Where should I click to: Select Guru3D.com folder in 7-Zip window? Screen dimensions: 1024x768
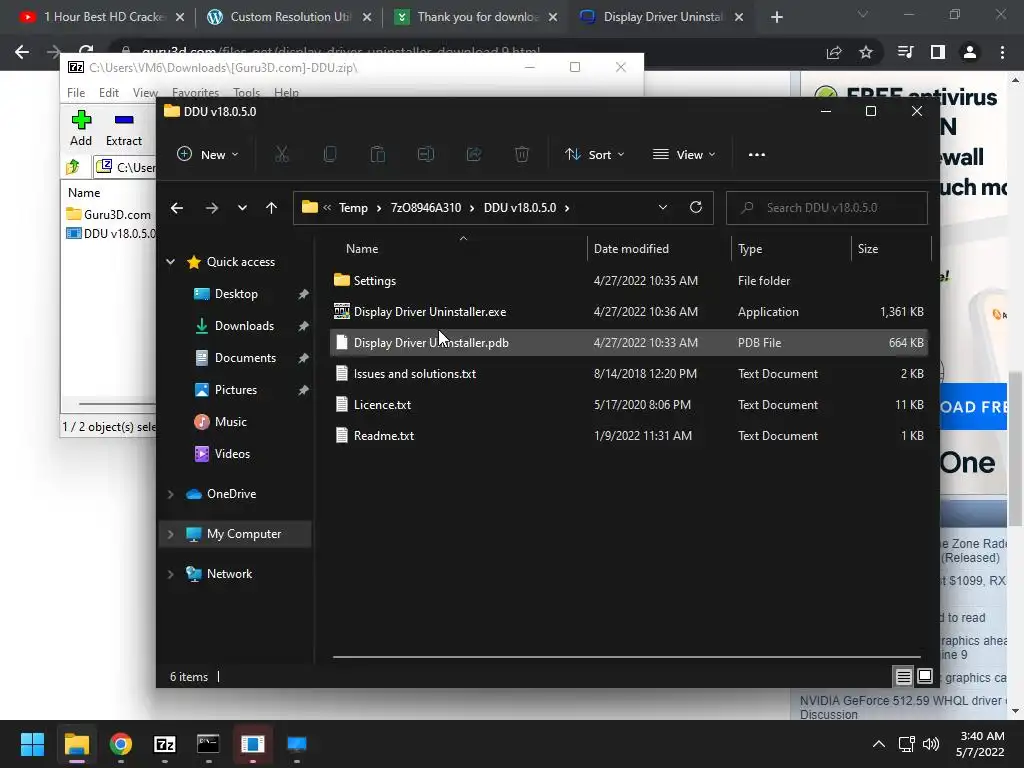(109, 214)
